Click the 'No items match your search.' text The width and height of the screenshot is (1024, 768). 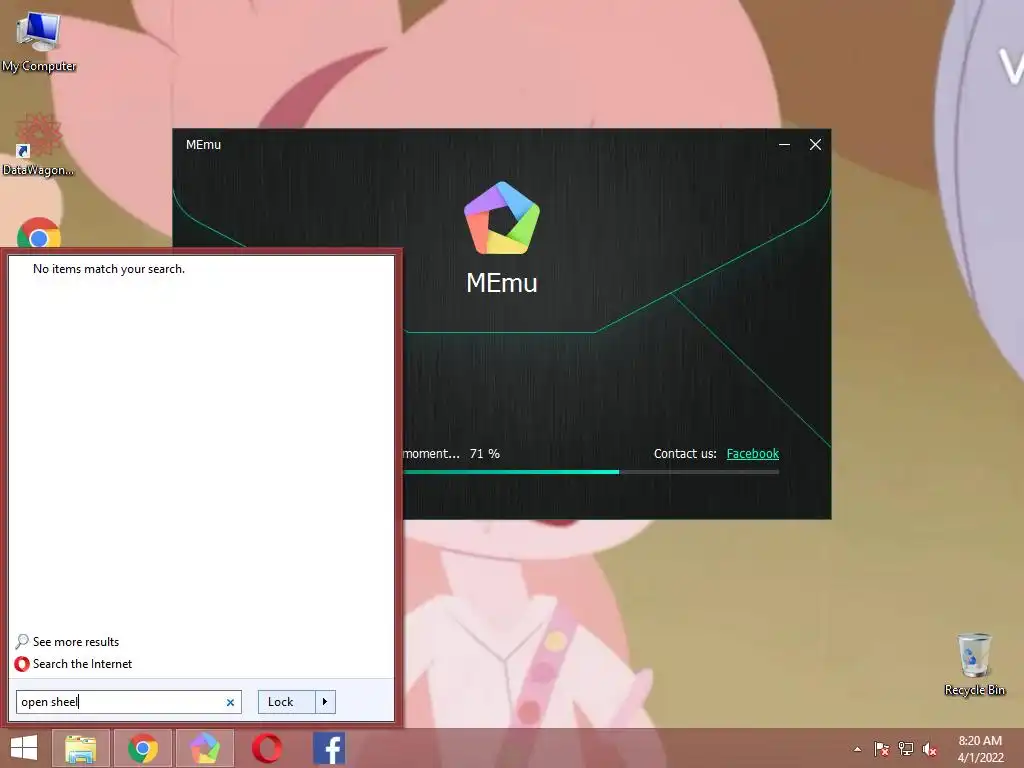click(109, 269)
